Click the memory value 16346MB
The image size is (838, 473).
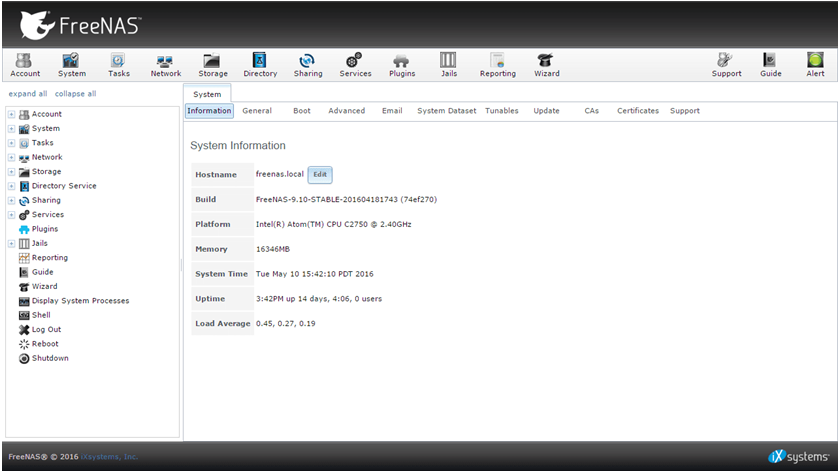(273, 249)
